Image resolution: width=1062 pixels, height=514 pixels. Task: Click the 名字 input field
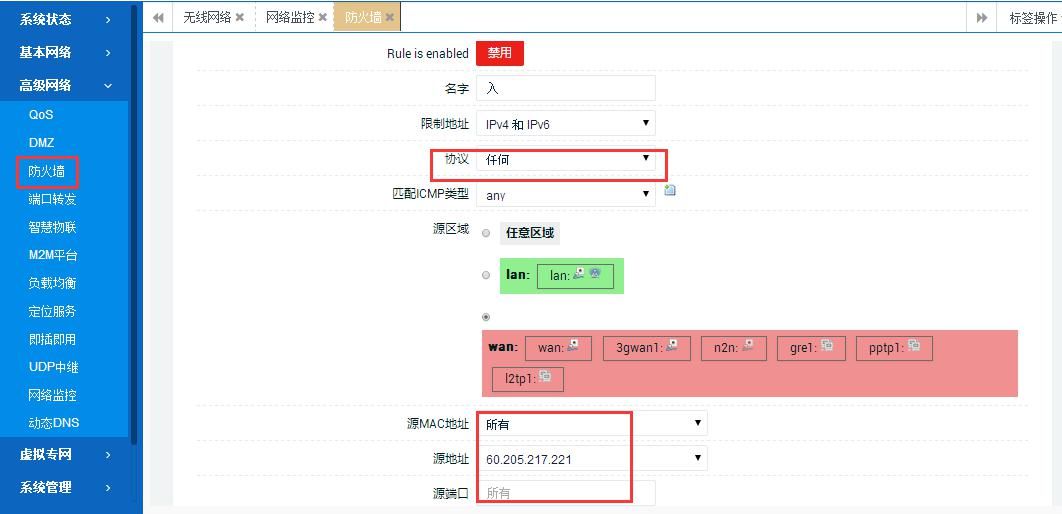(x=566, y=88)
